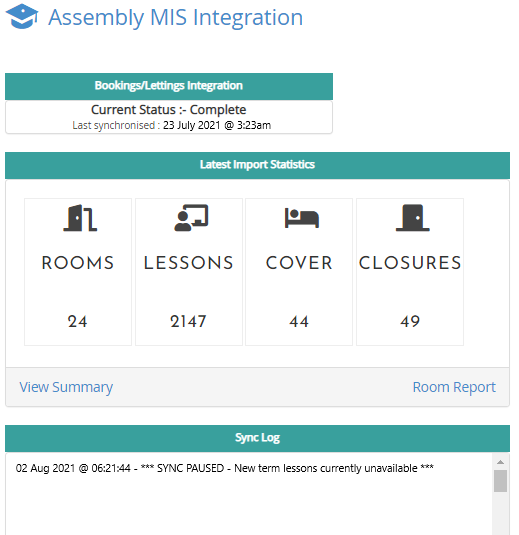519x535 pixels.
Task: Open the Room Report link
Action: 454,387
